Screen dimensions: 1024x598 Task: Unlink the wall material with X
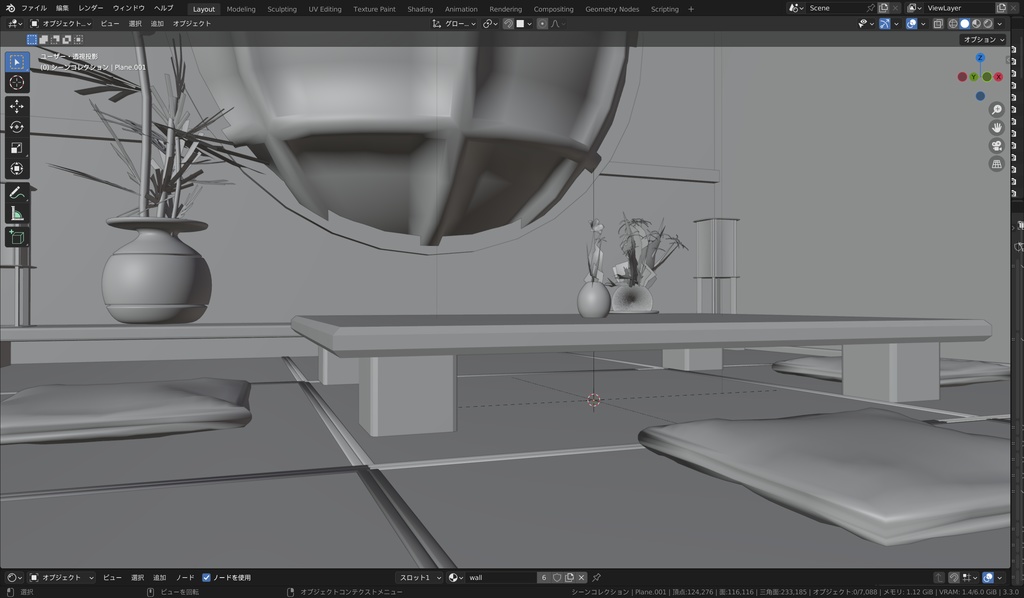[x=581, y=578]
